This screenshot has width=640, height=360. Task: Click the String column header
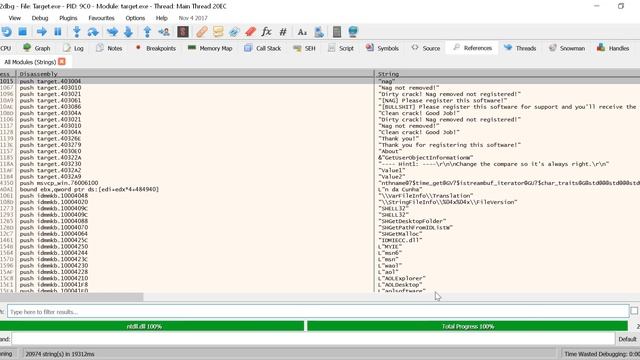(x=507, y=74)
